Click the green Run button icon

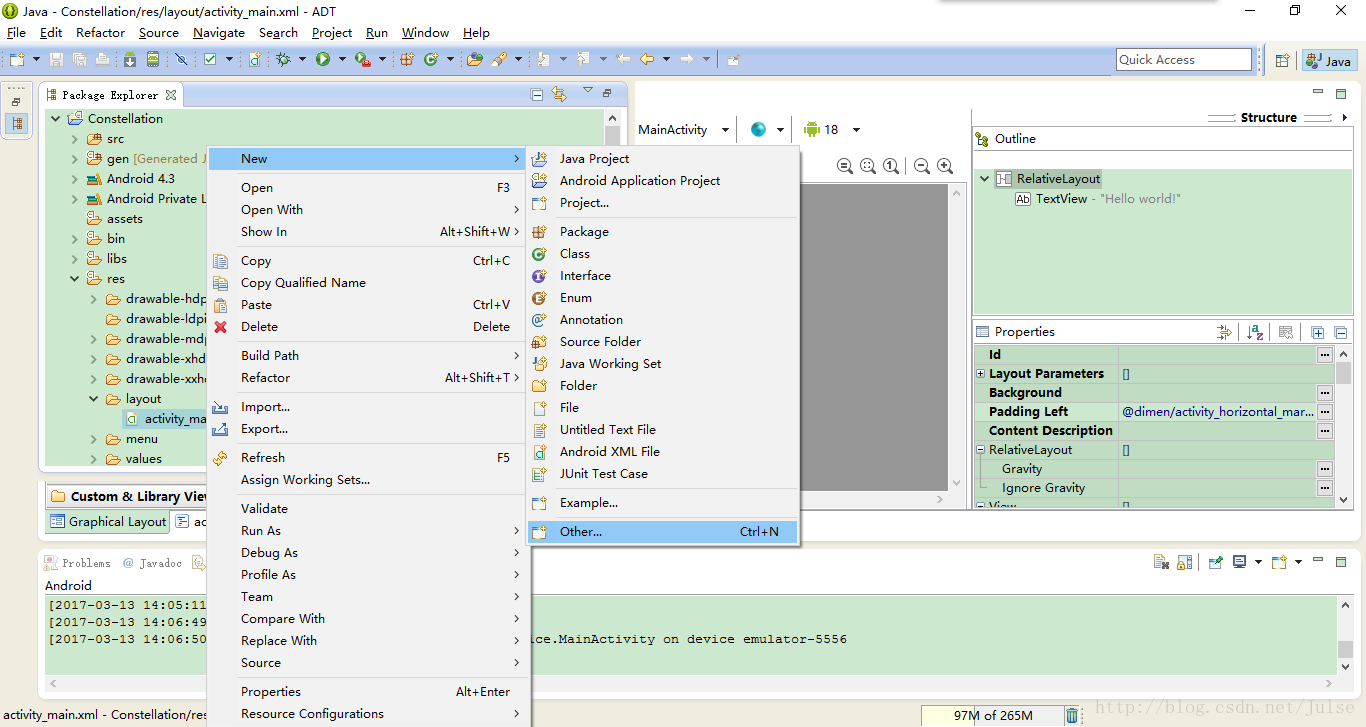pyautogui.click(x=323, y=60)
